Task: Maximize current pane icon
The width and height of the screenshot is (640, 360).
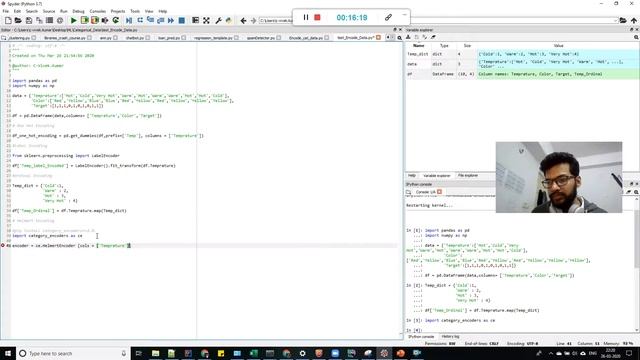Action: (196, 20)
